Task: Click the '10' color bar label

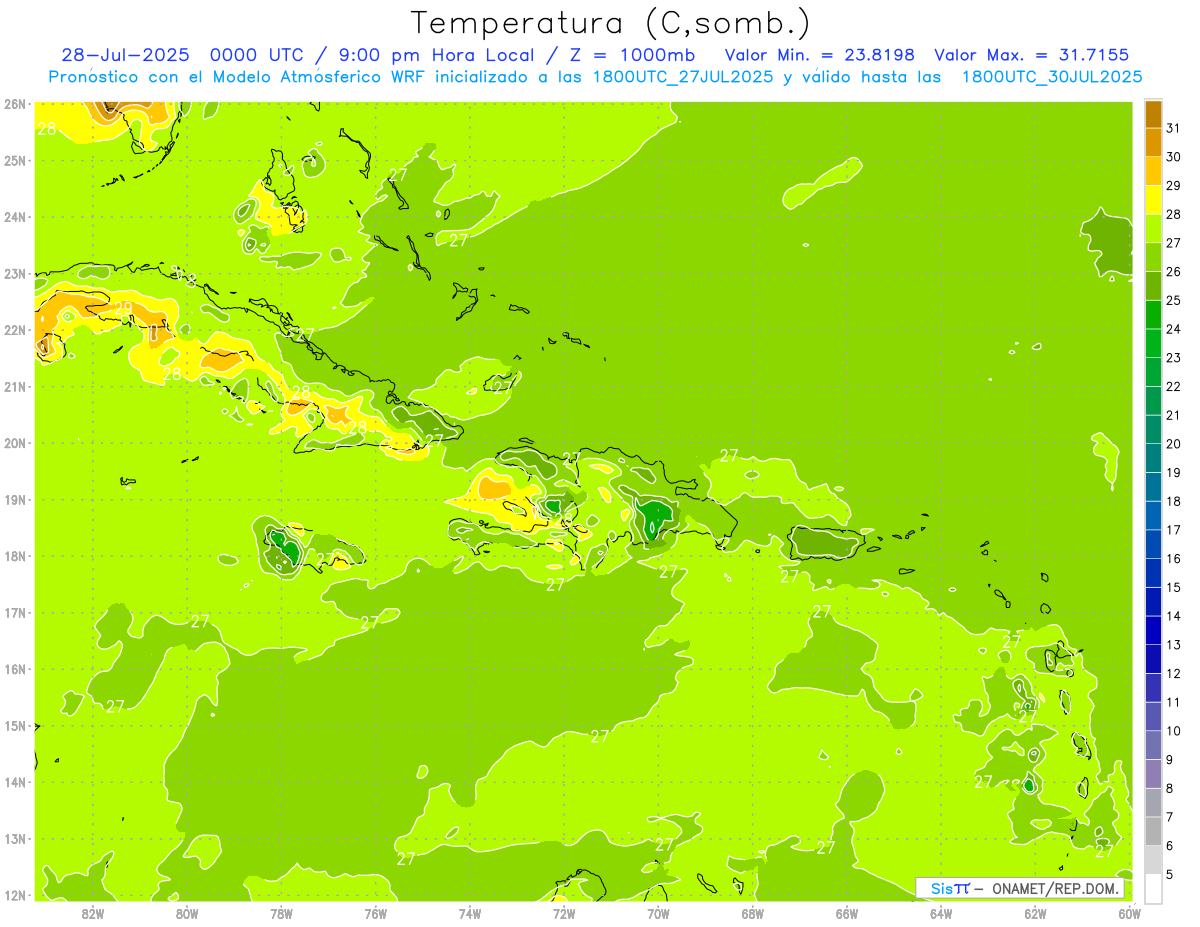Action: [x=1174, y=731]
